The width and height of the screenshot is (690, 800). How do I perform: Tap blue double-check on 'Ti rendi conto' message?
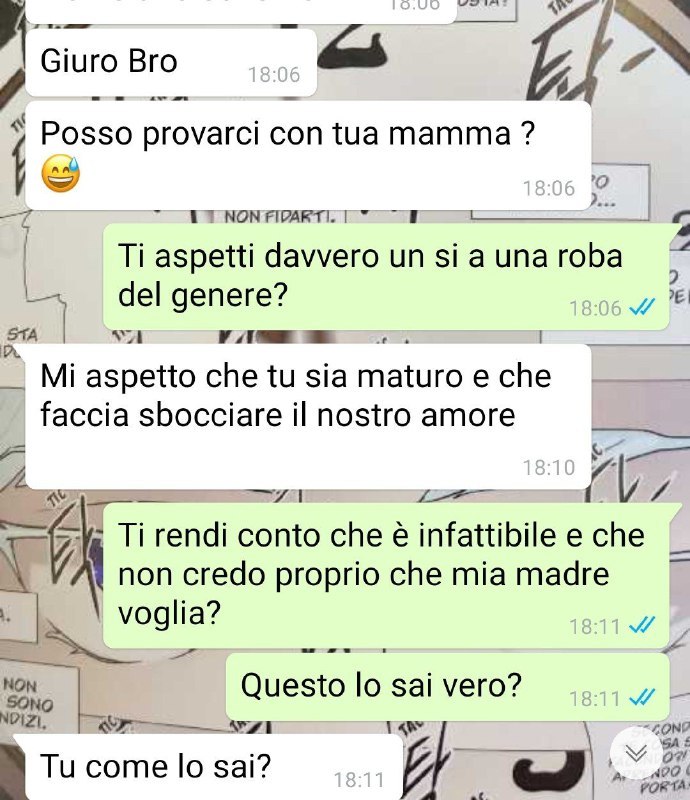[642, 625]
